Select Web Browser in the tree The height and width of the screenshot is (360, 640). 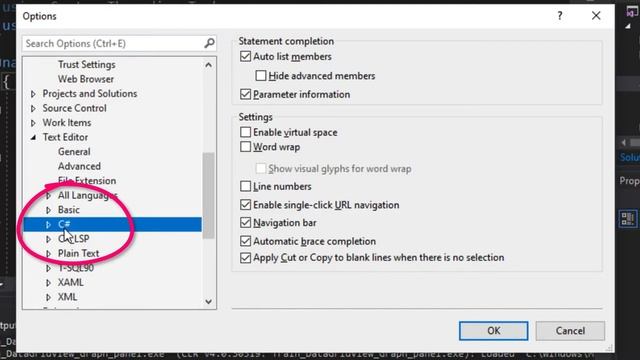point(86,79)
